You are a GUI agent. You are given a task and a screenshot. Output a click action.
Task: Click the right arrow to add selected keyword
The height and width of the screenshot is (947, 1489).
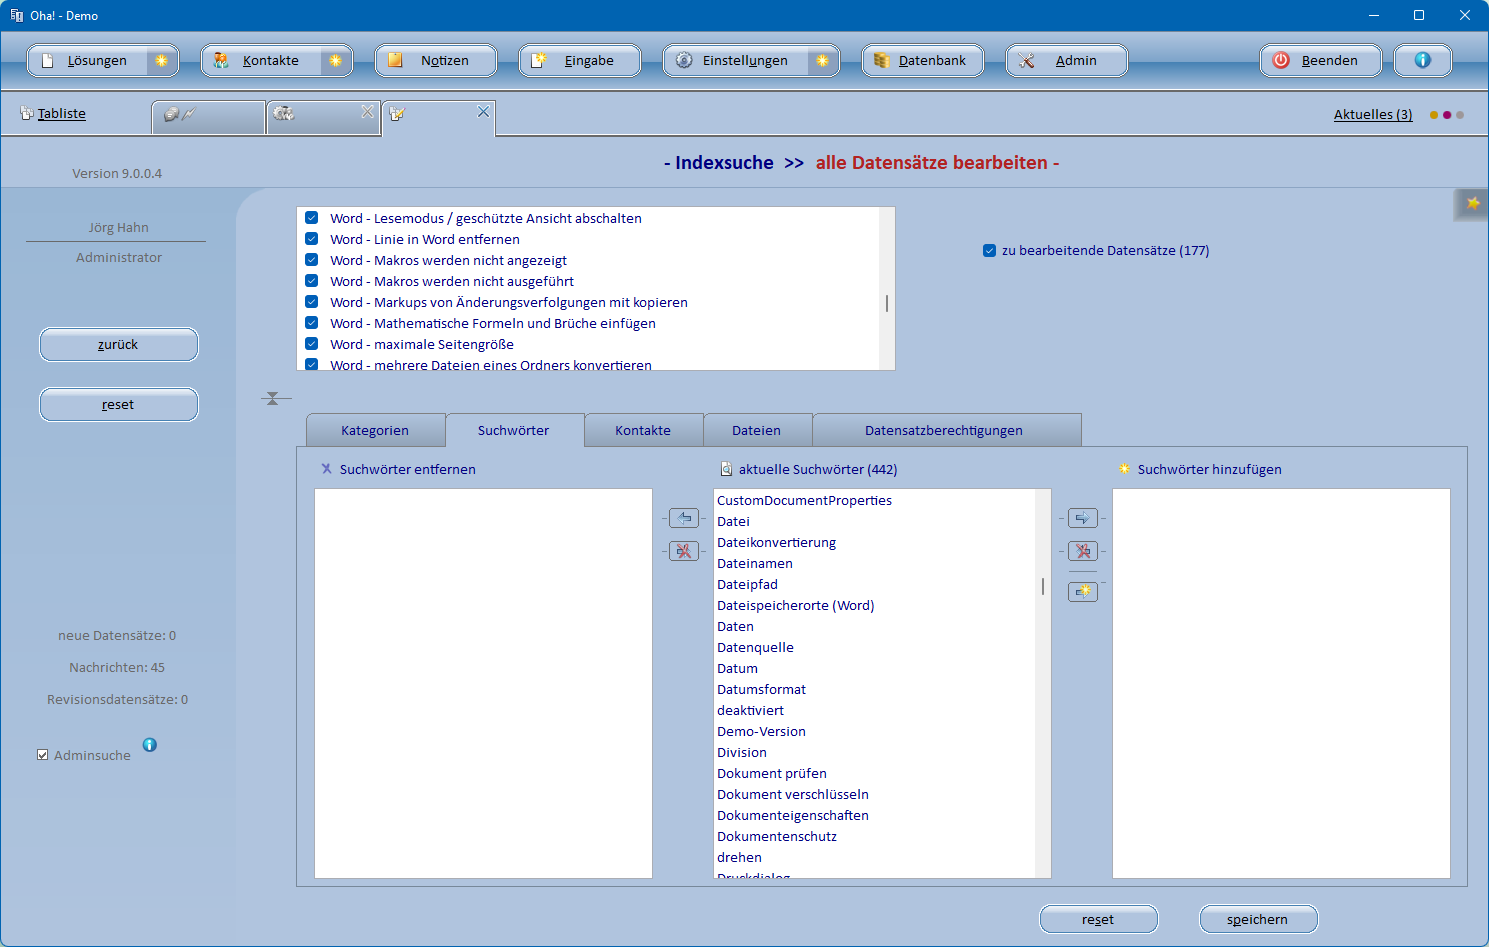coord(1083,518)
